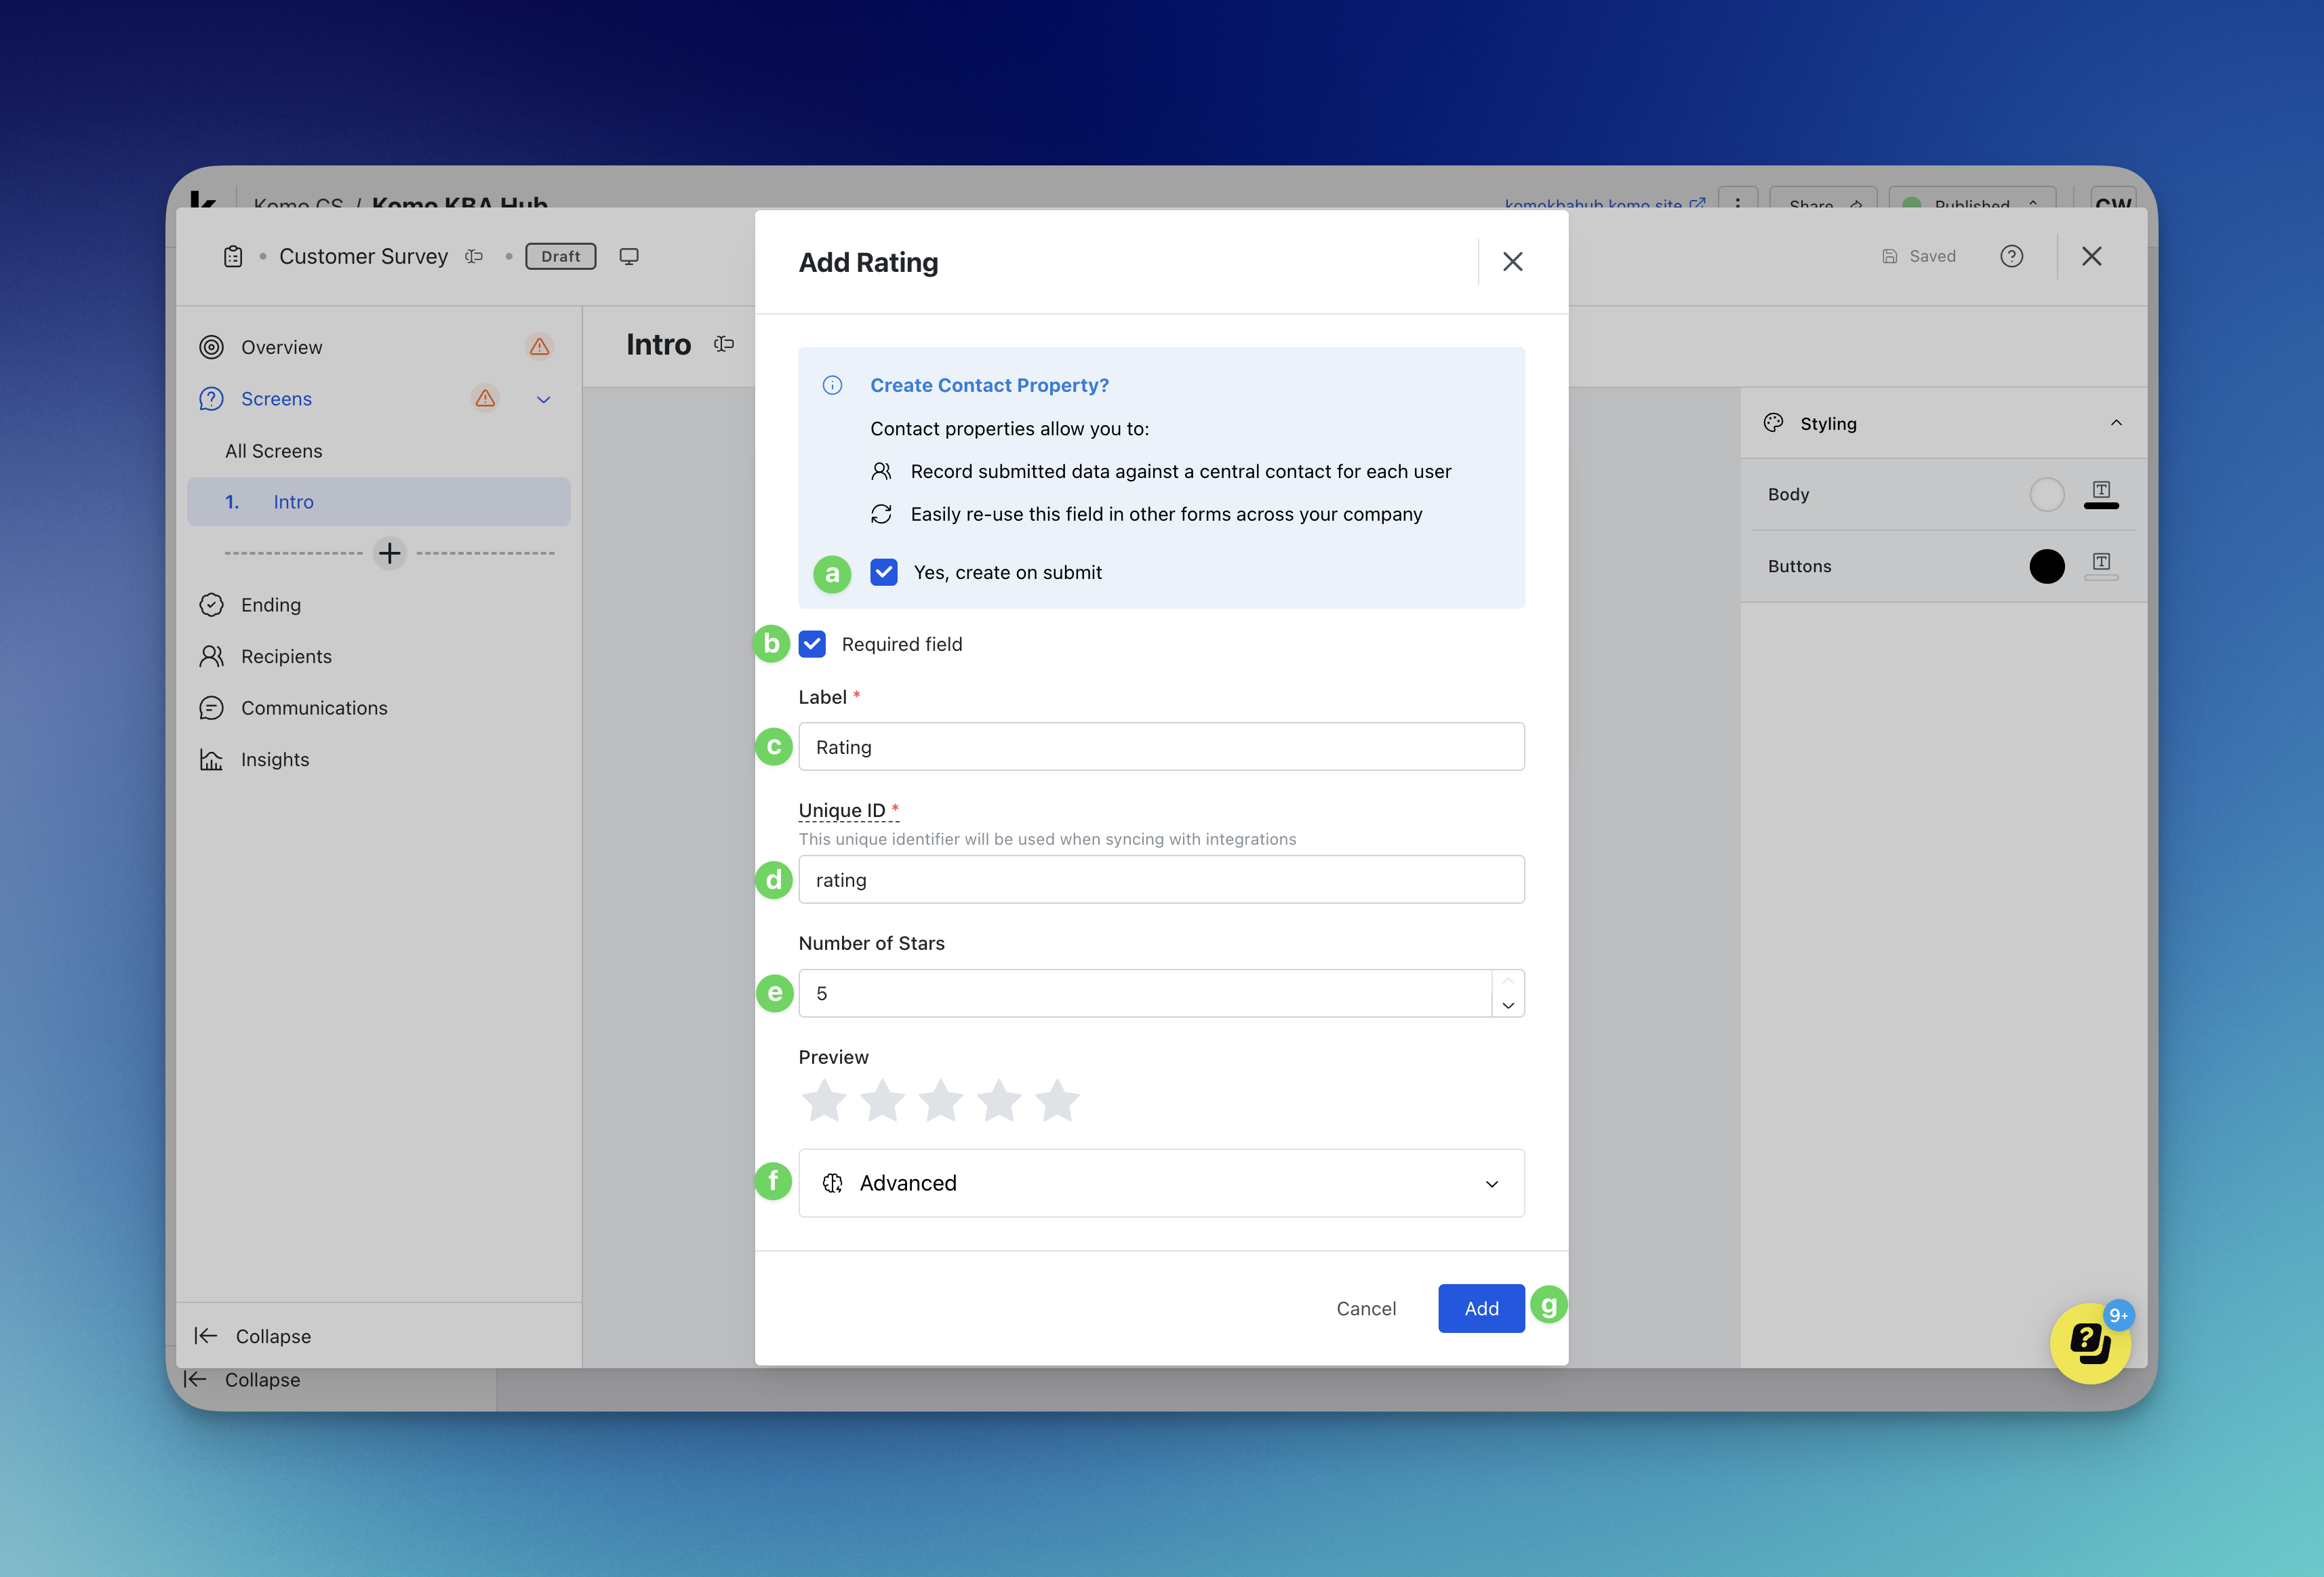Open Communications in the sidebar

[314, 708]
